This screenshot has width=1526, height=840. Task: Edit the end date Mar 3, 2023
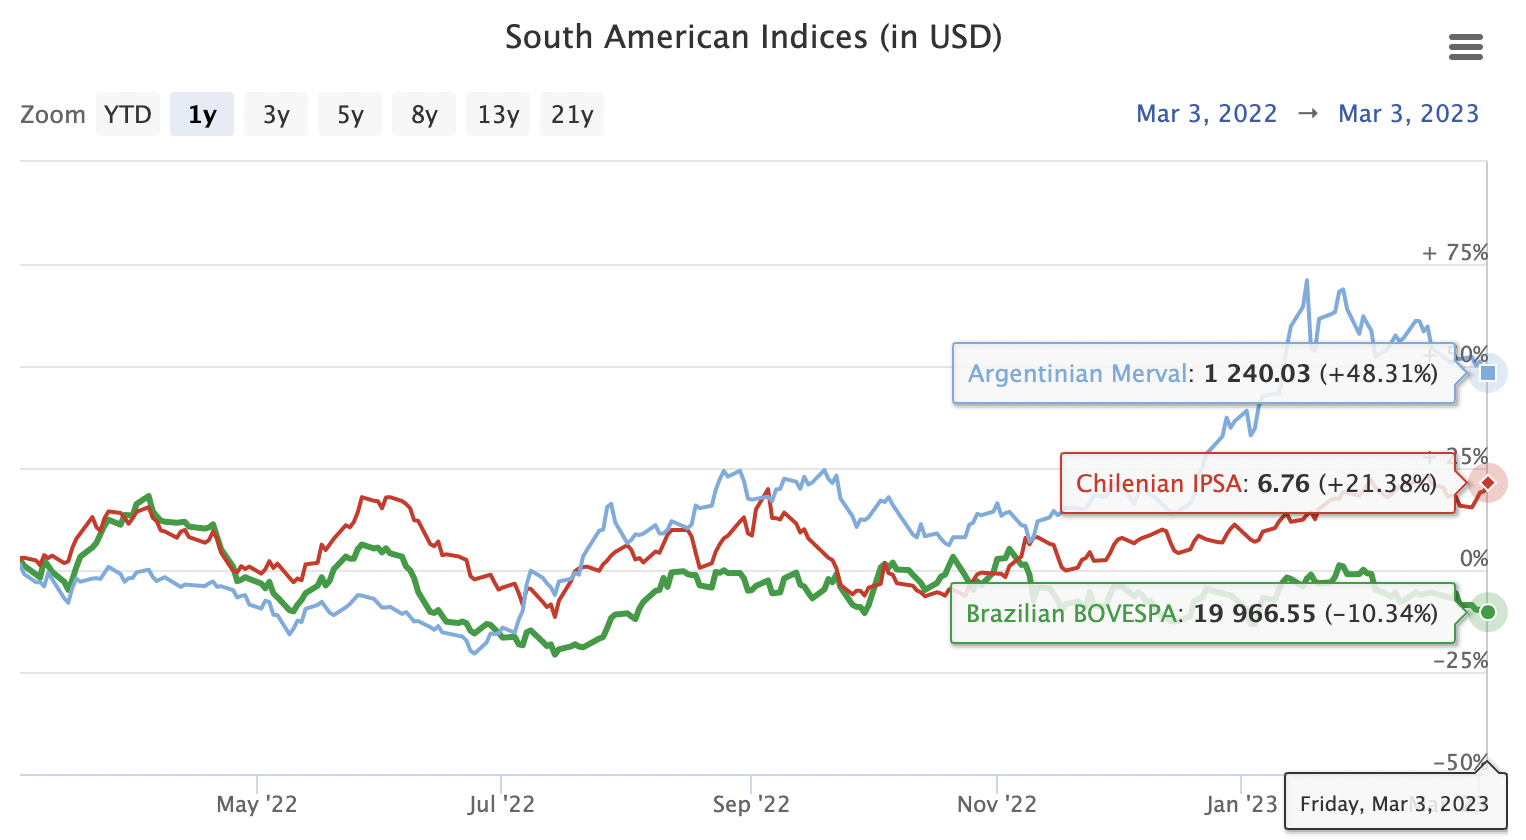point(1408,114)
